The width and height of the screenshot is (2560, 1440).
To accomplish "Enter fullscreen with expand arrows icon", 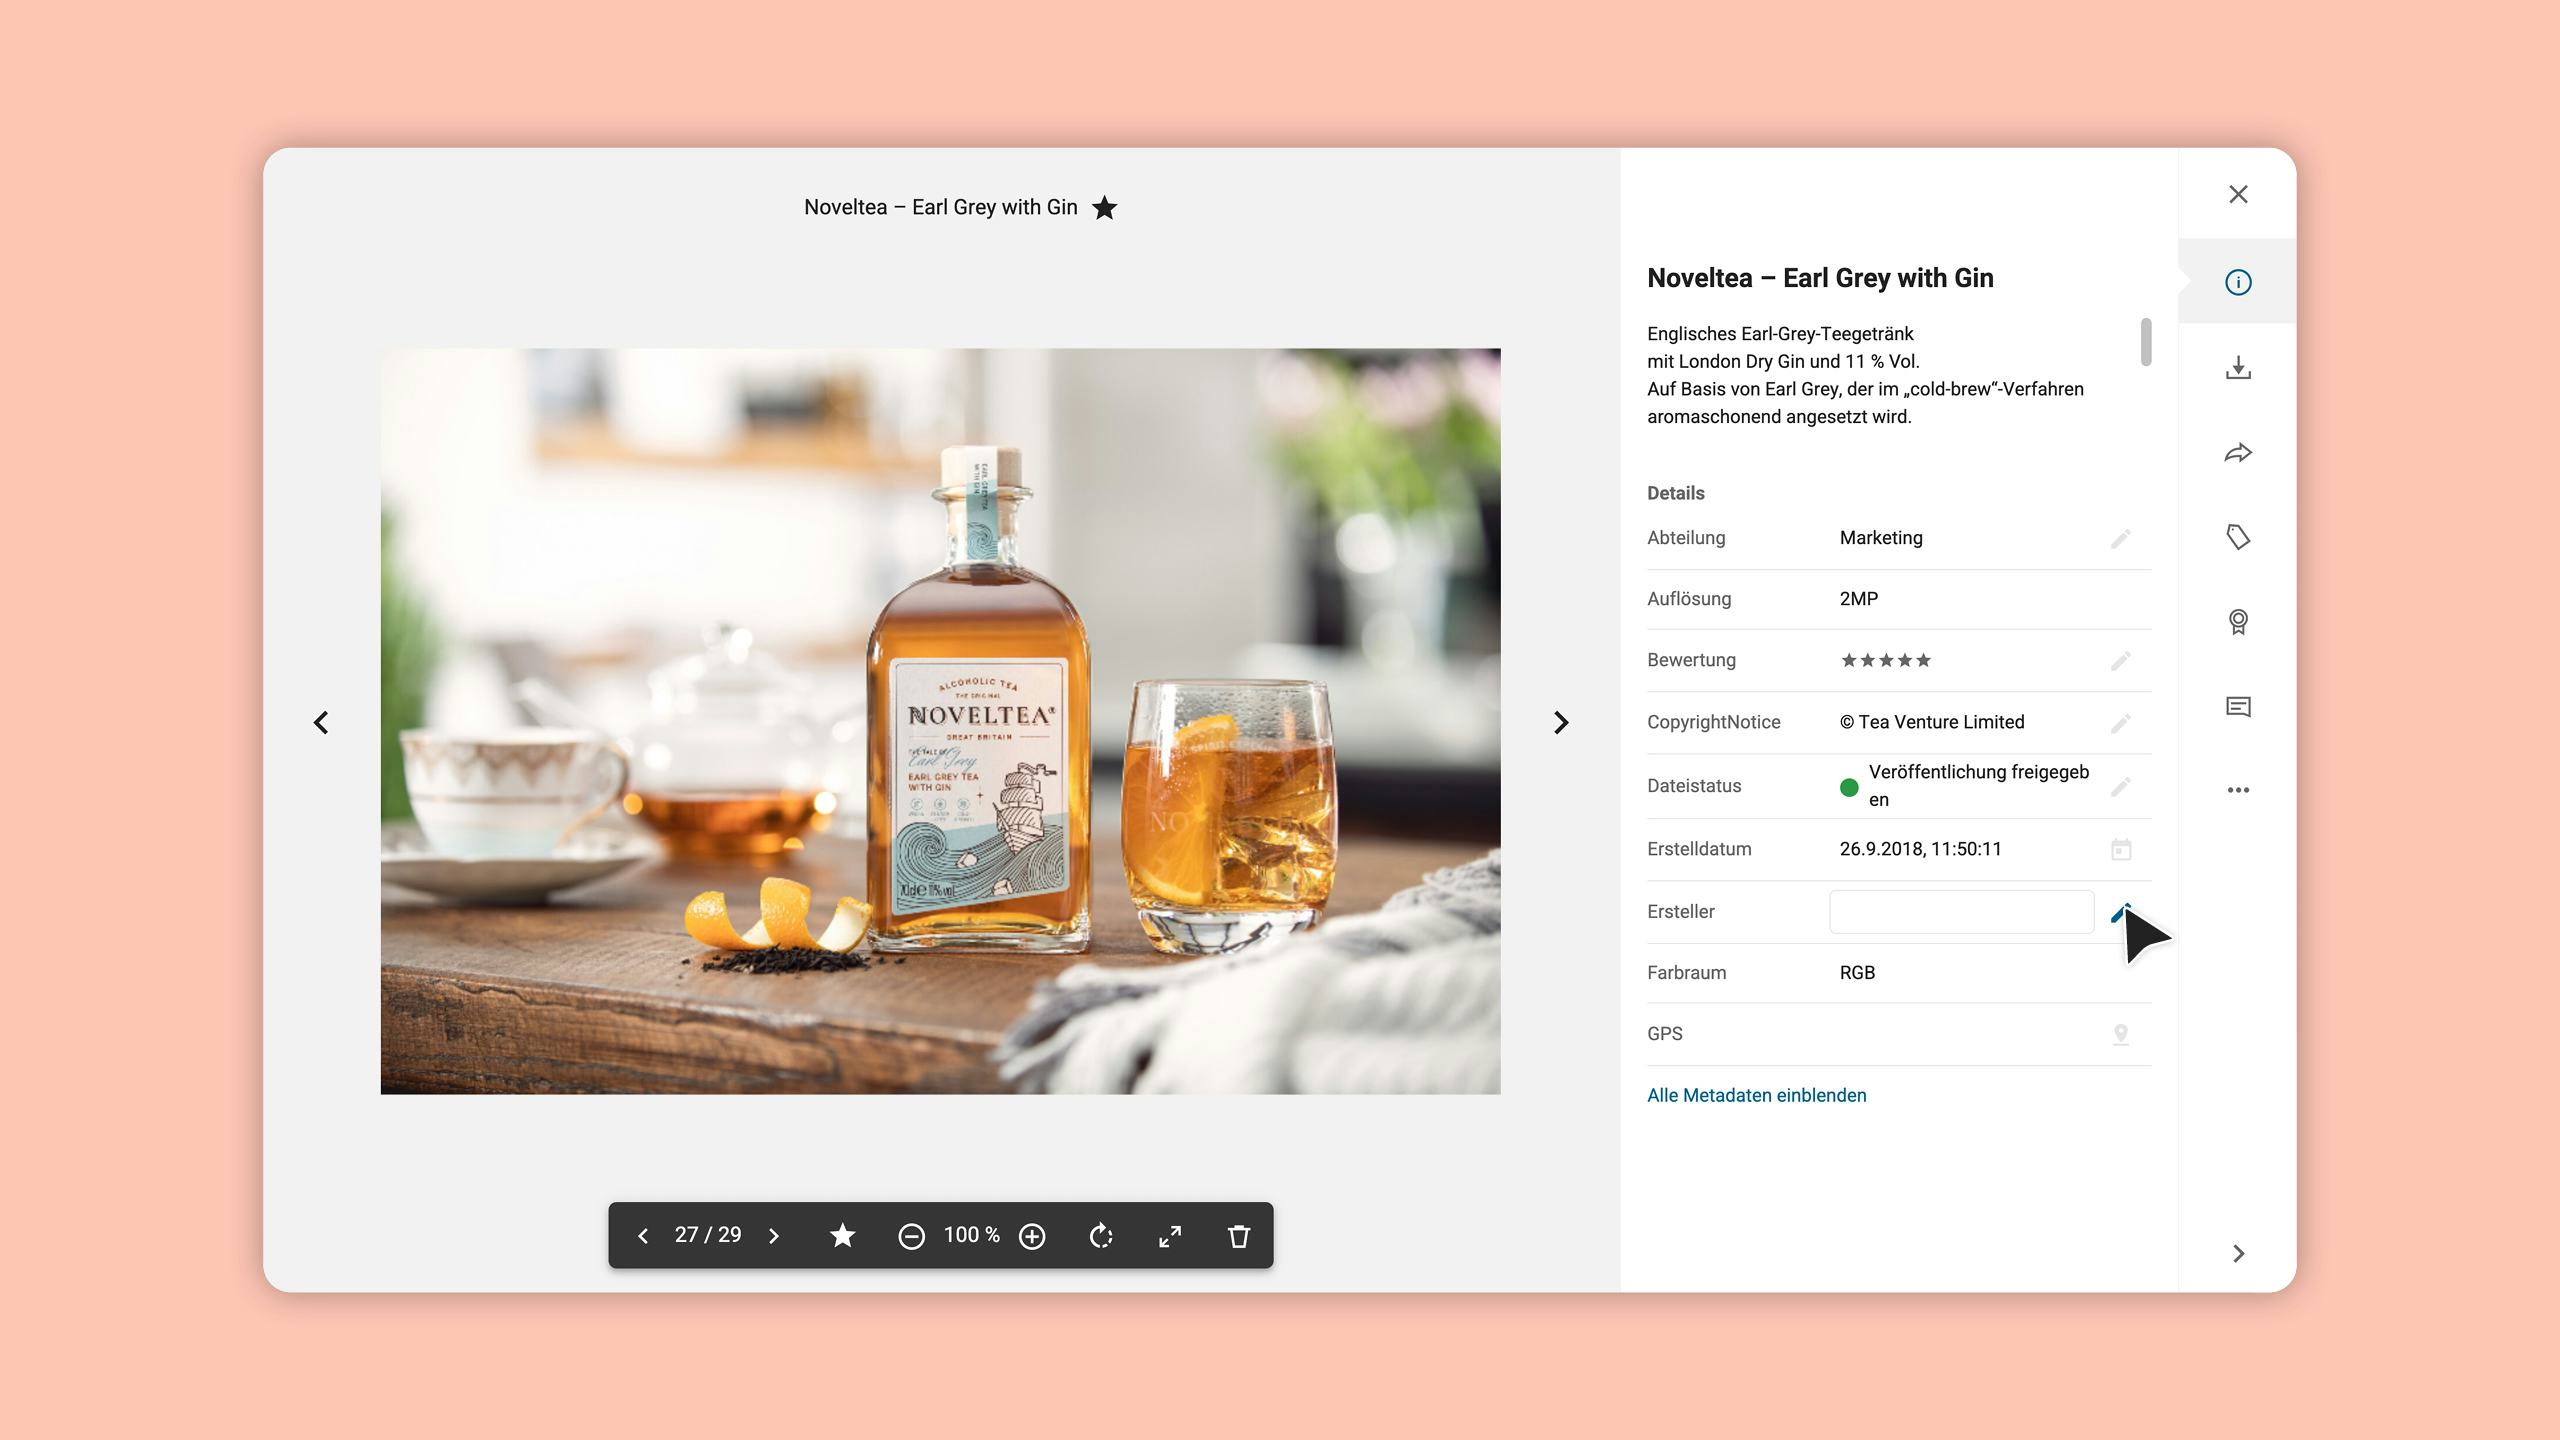I will pyautogui.click(x=1170, y=1236).
